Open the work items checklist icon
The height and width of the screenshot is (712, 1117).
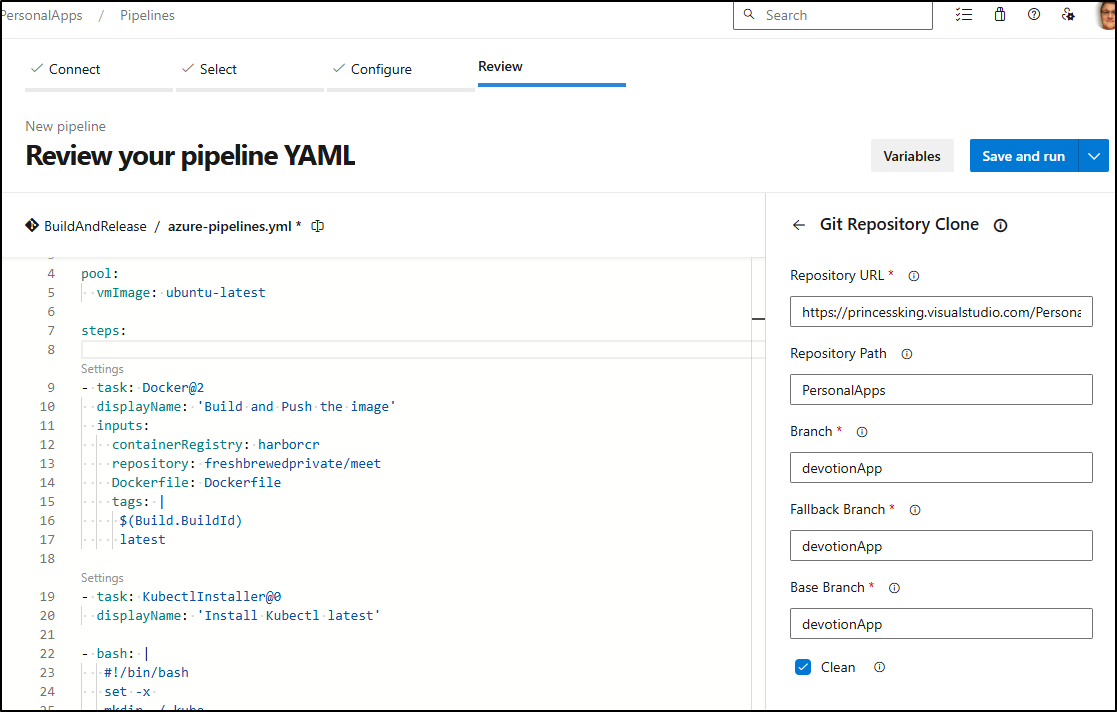[964, 14]
